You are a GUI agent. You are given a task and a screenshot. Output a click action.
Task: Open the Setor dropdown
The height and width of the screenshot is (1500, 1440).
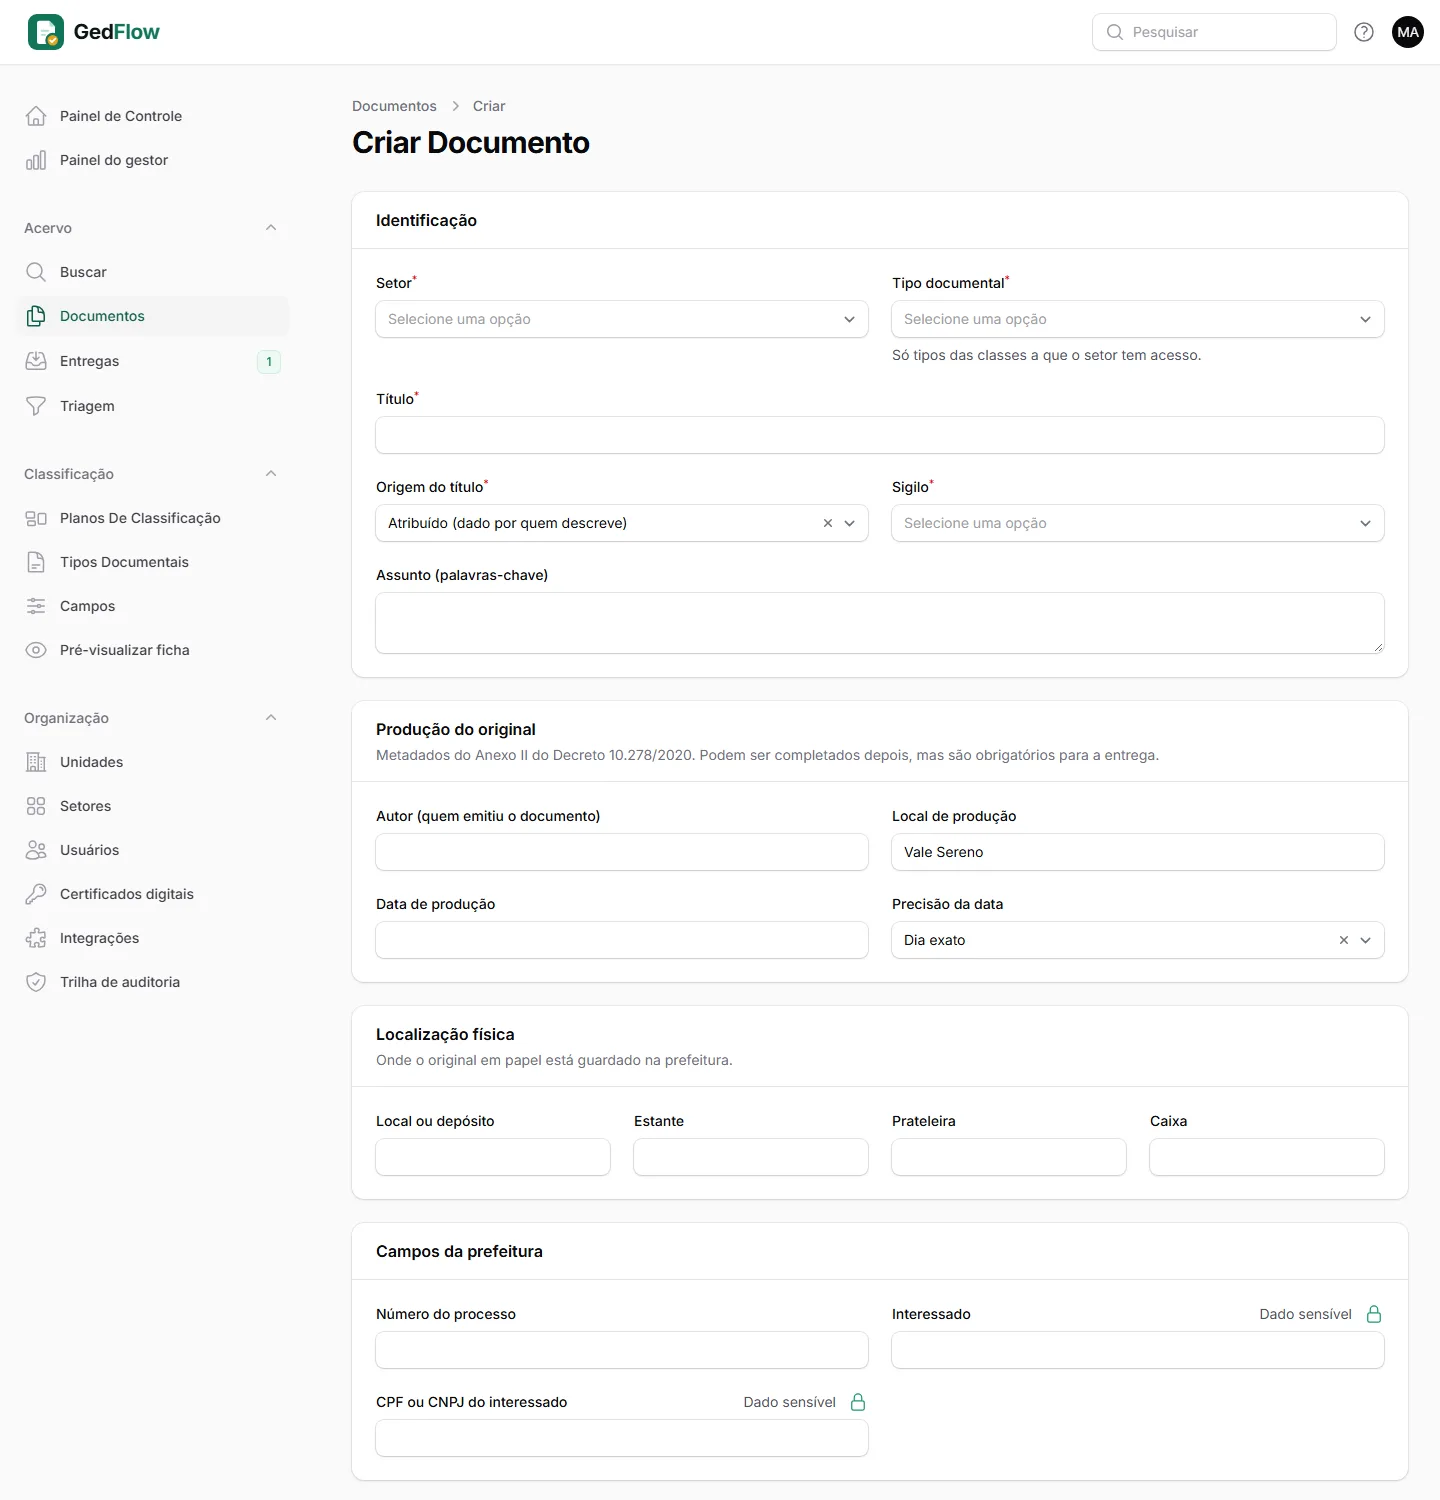click(x=622, y=319)
